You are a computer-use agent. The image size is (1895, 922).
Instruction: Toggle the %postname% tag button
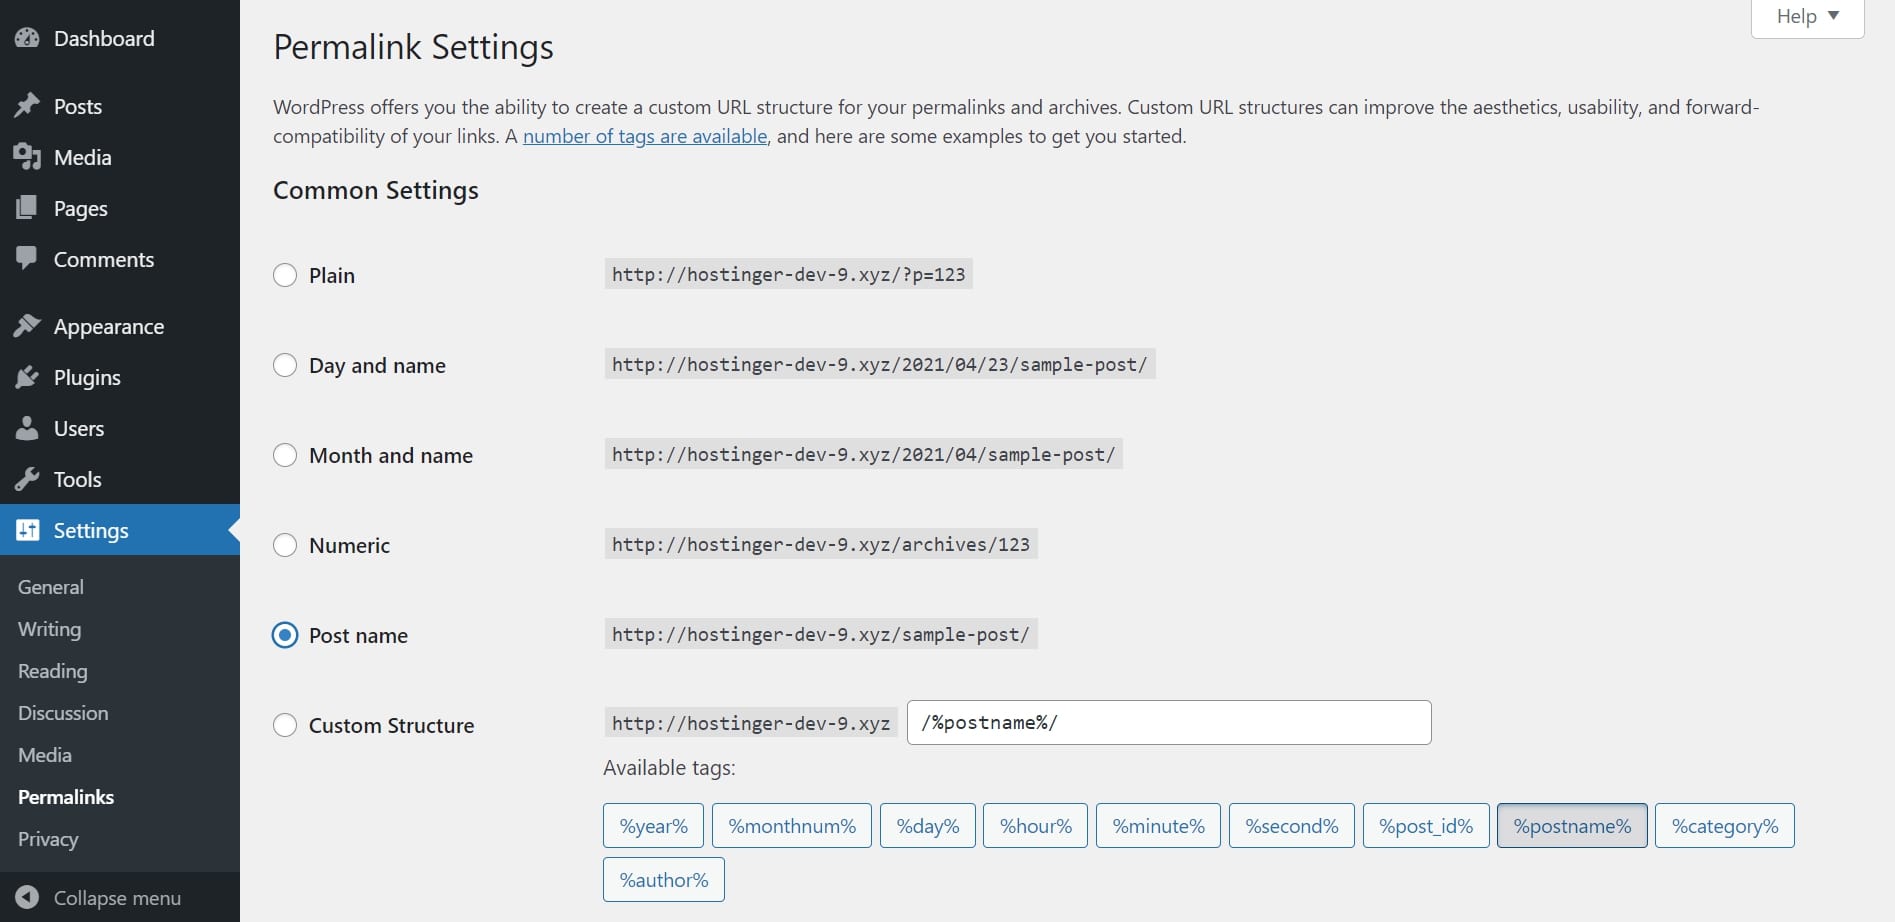click(x=1572, y=826)
